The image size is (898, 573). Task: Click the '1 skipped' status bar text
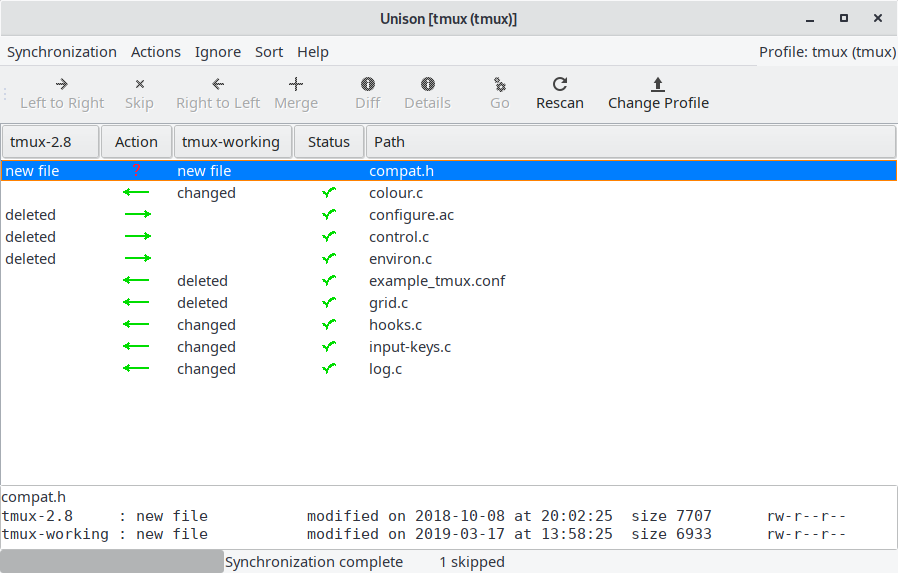472,562
